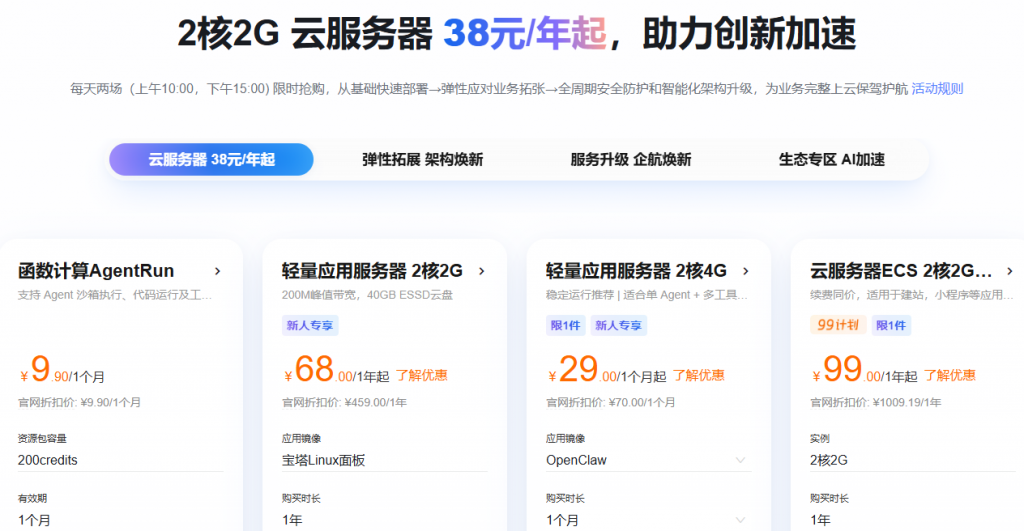Image resolution: width=1024 pixels, height=531 pixels.
Task: Click 了解优惠 on the ¥68 card
Action: [x=422, y=376]
